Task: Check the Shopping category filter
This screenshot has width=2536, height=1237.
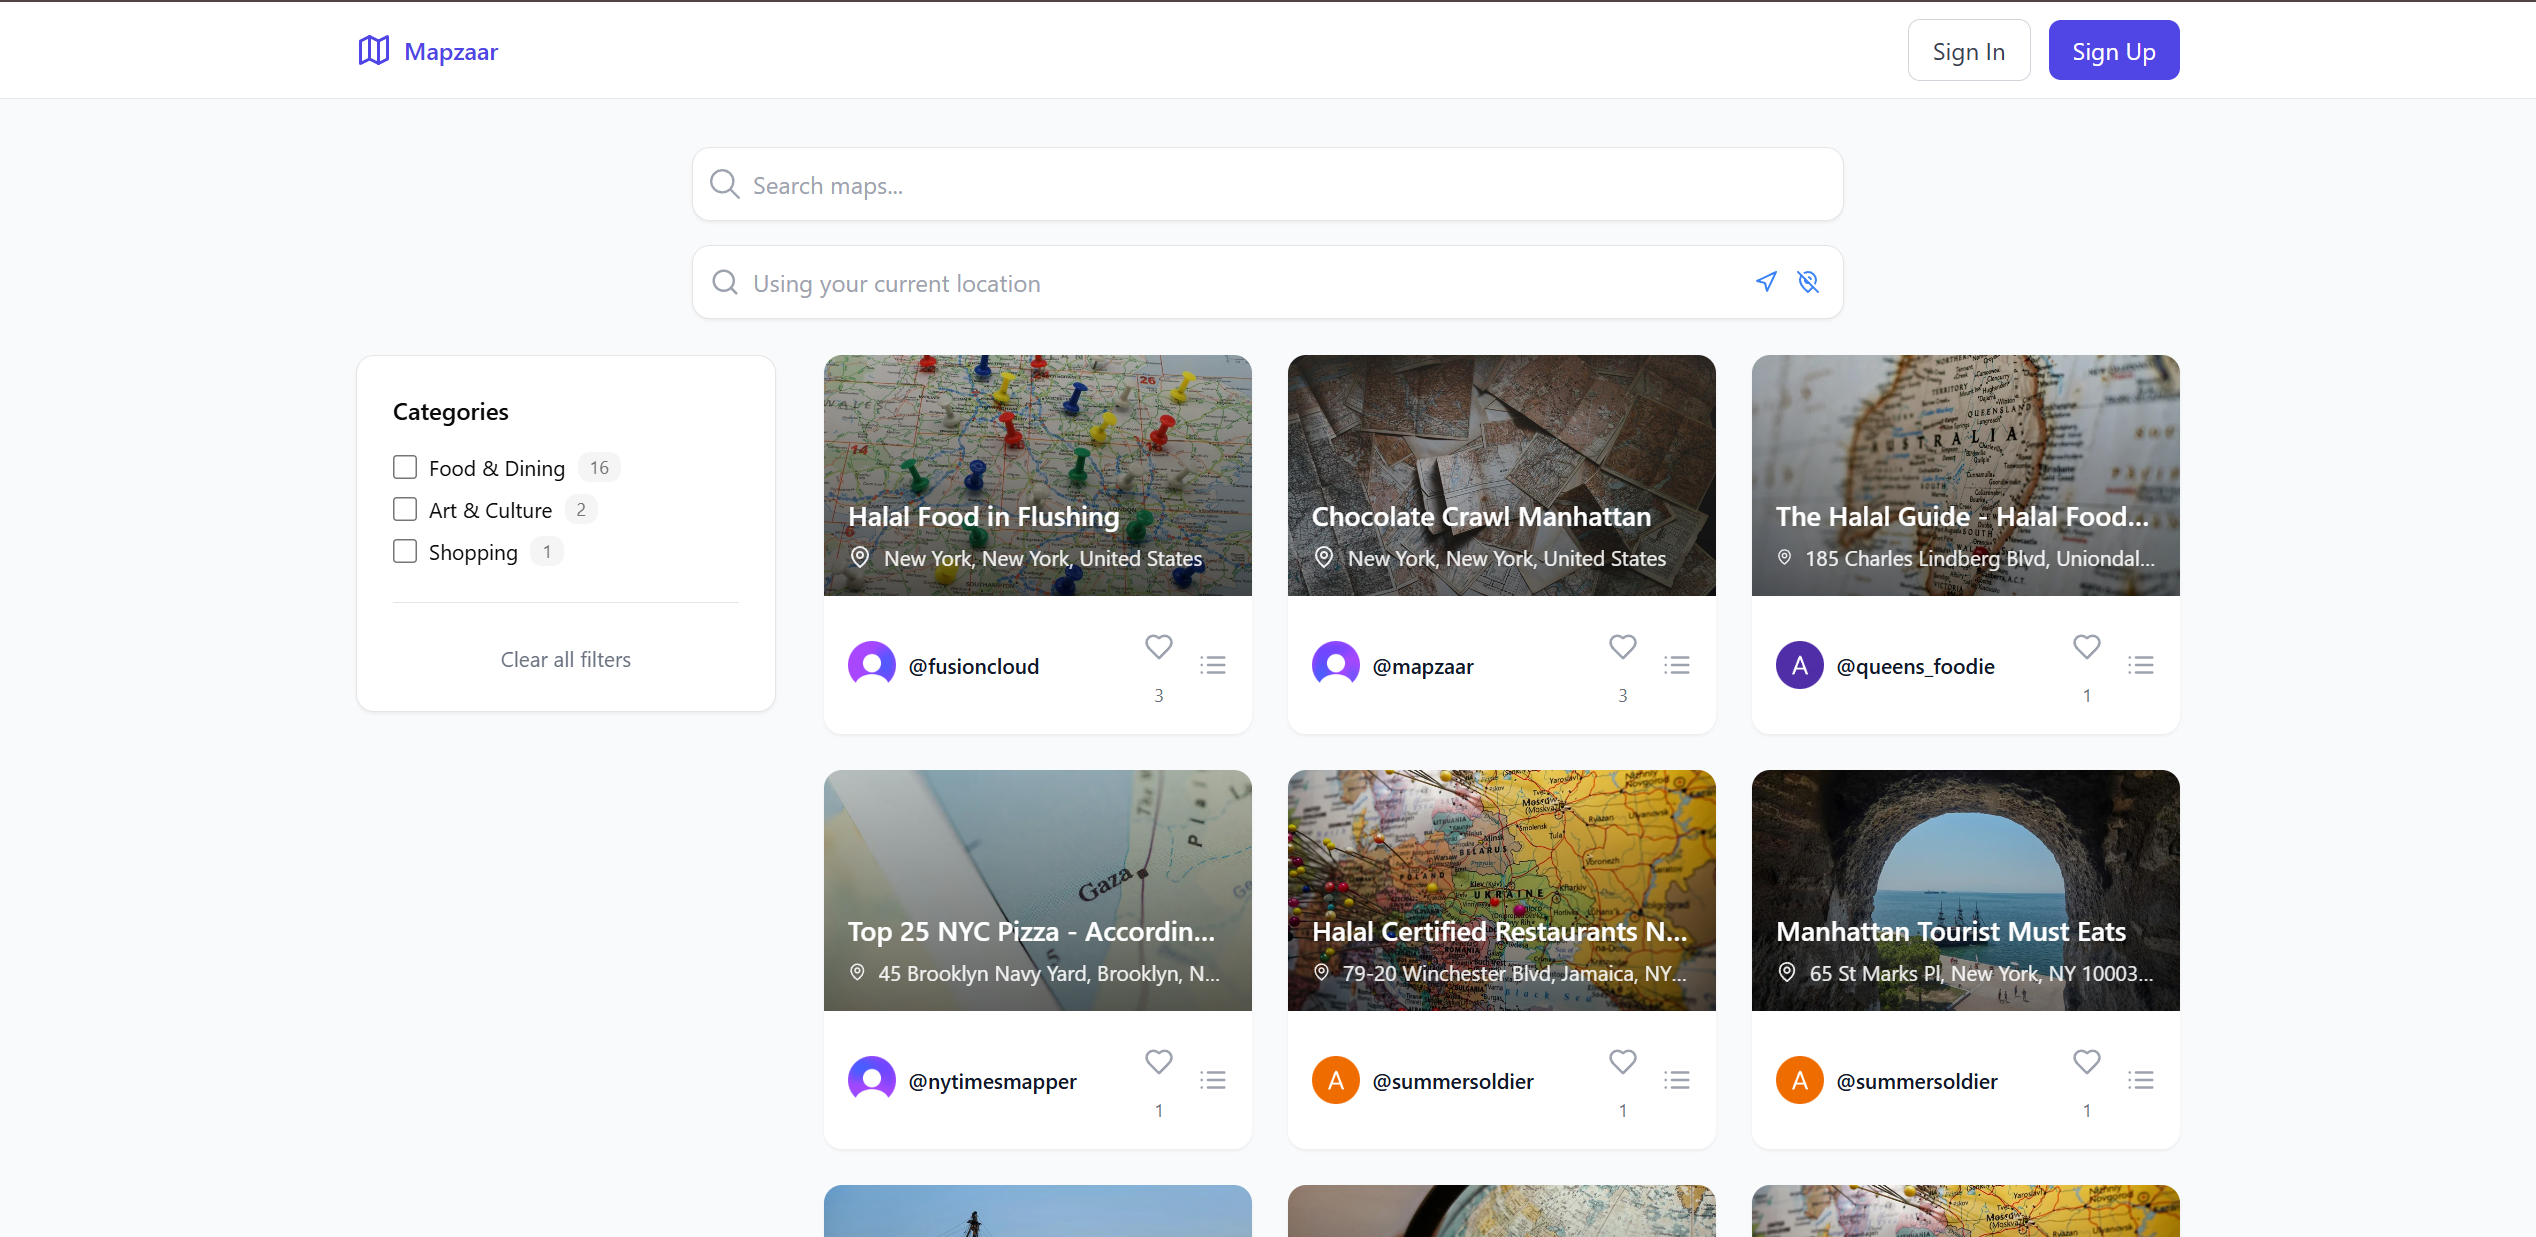Action: [x=405, y=551]
